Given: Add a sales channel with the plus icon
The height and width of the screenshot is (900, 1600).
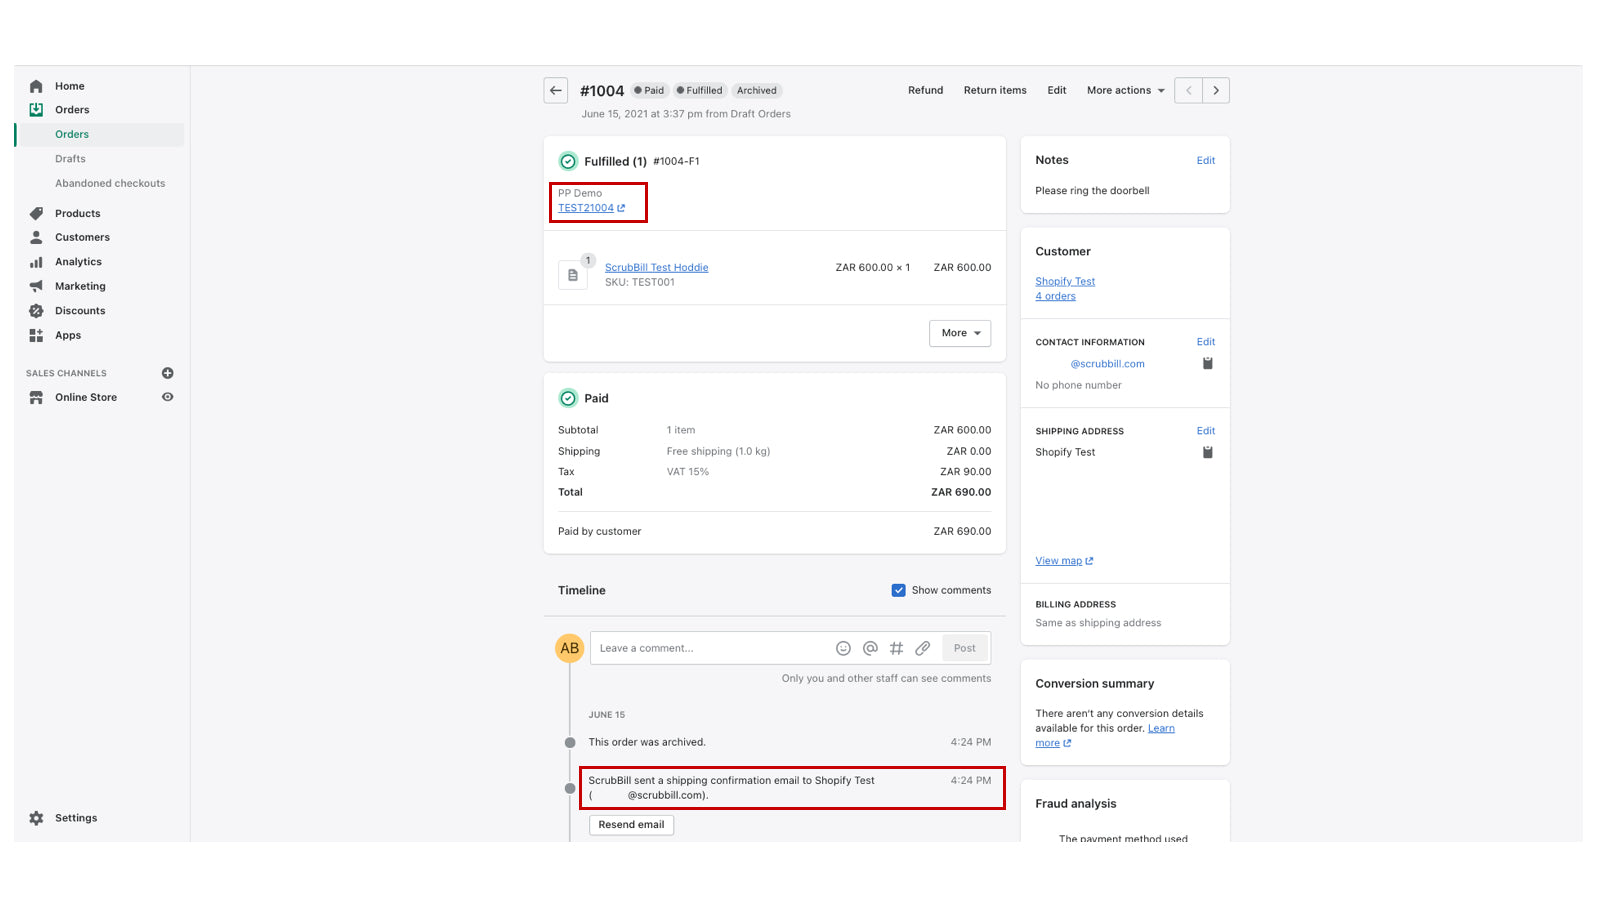Looking at the screenshot, I should pyautogui.click(x=167, y=373).
